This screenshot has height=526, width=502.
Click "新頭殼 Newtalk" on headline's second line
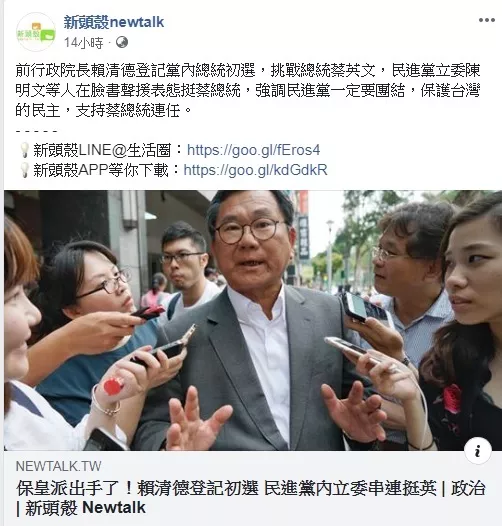[85, 508]
